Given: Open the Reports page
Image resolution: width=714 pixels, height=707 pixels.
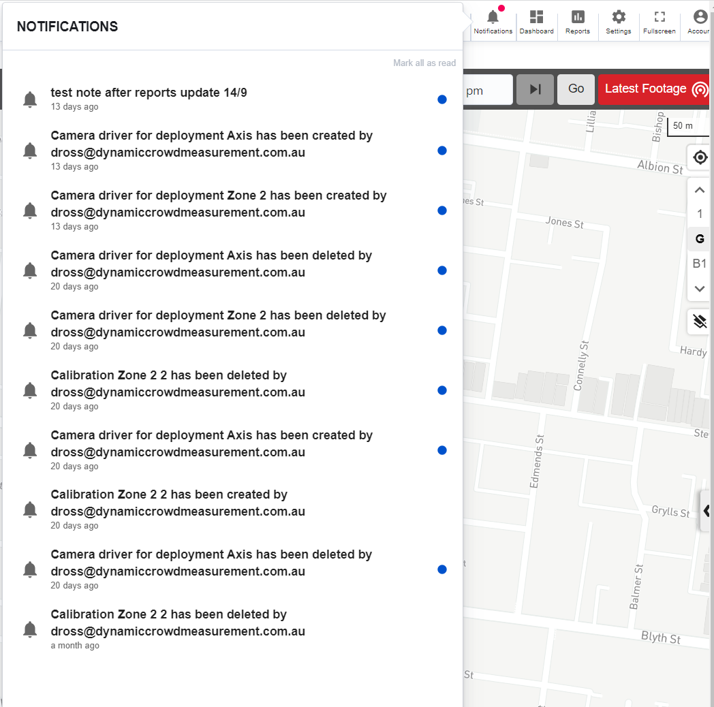Looking at the screenshot, I should tap(577, 22).
